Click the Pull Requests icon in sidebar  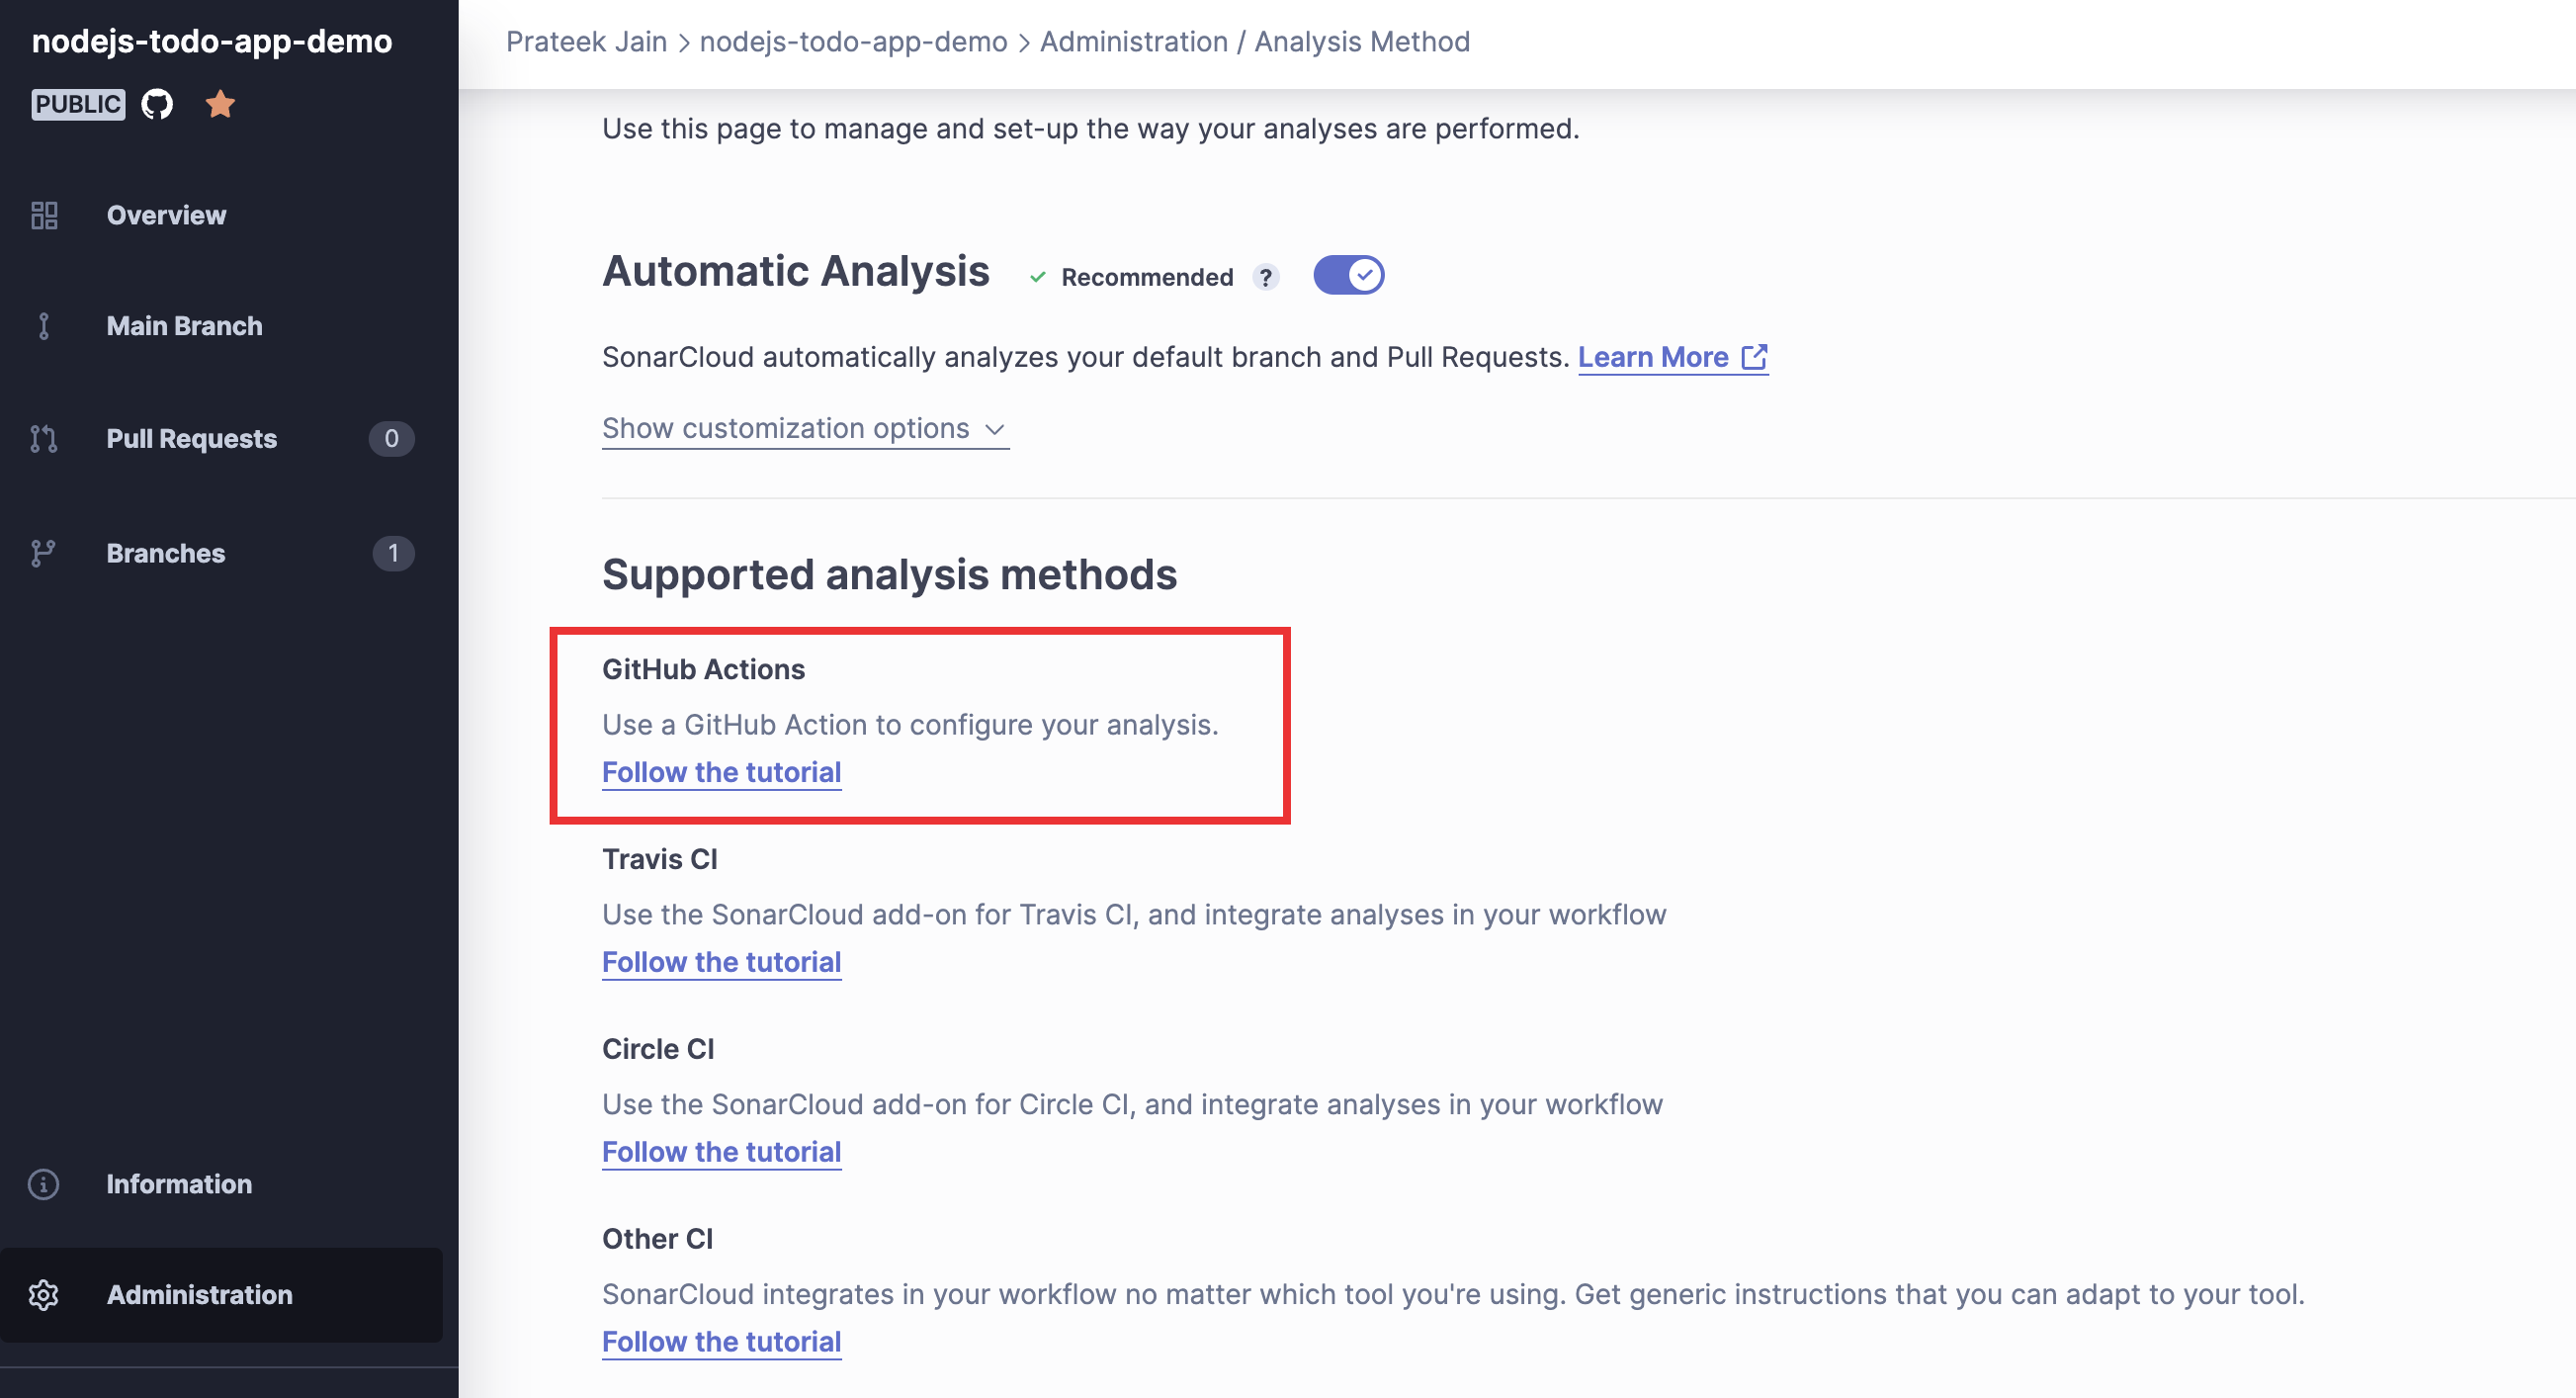coord(44,438)
